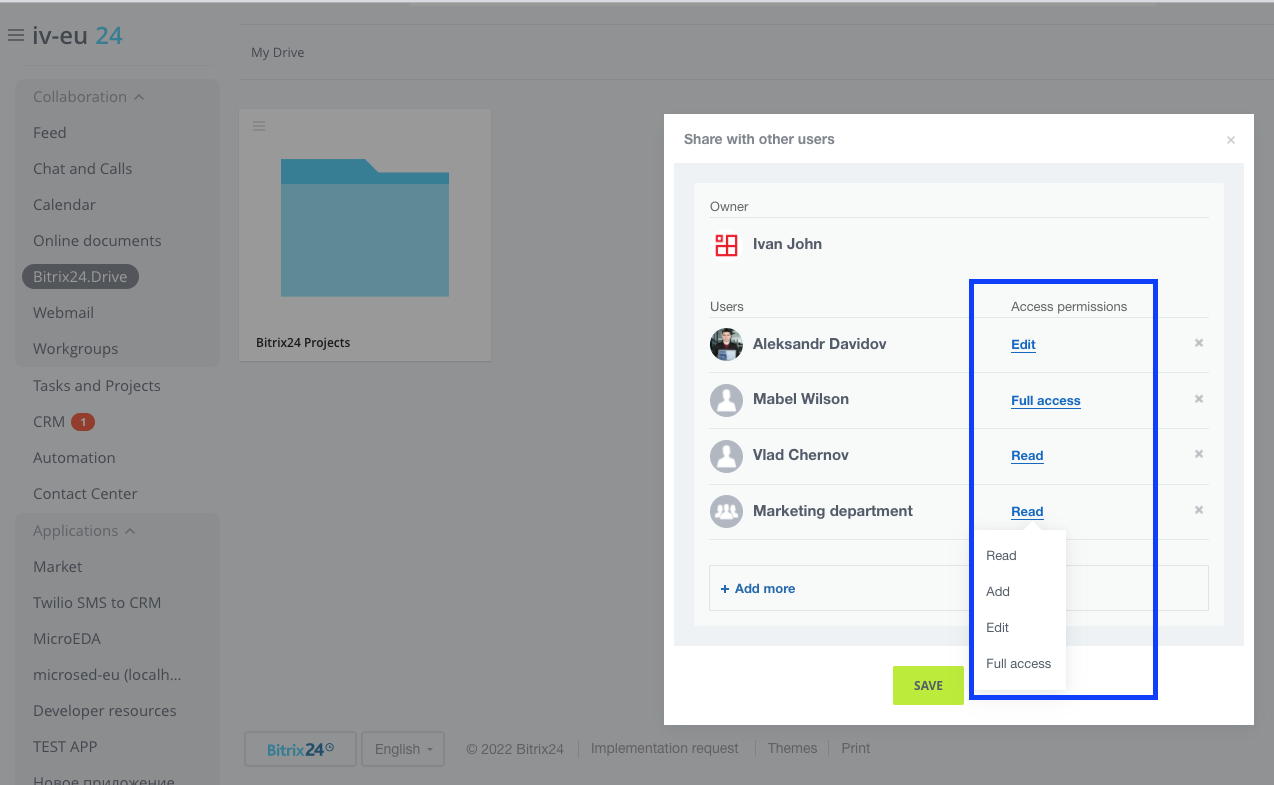Viewport: 1274px width, 785px height.
Task: Open MicroEDA application
Action: coord(67,639)
